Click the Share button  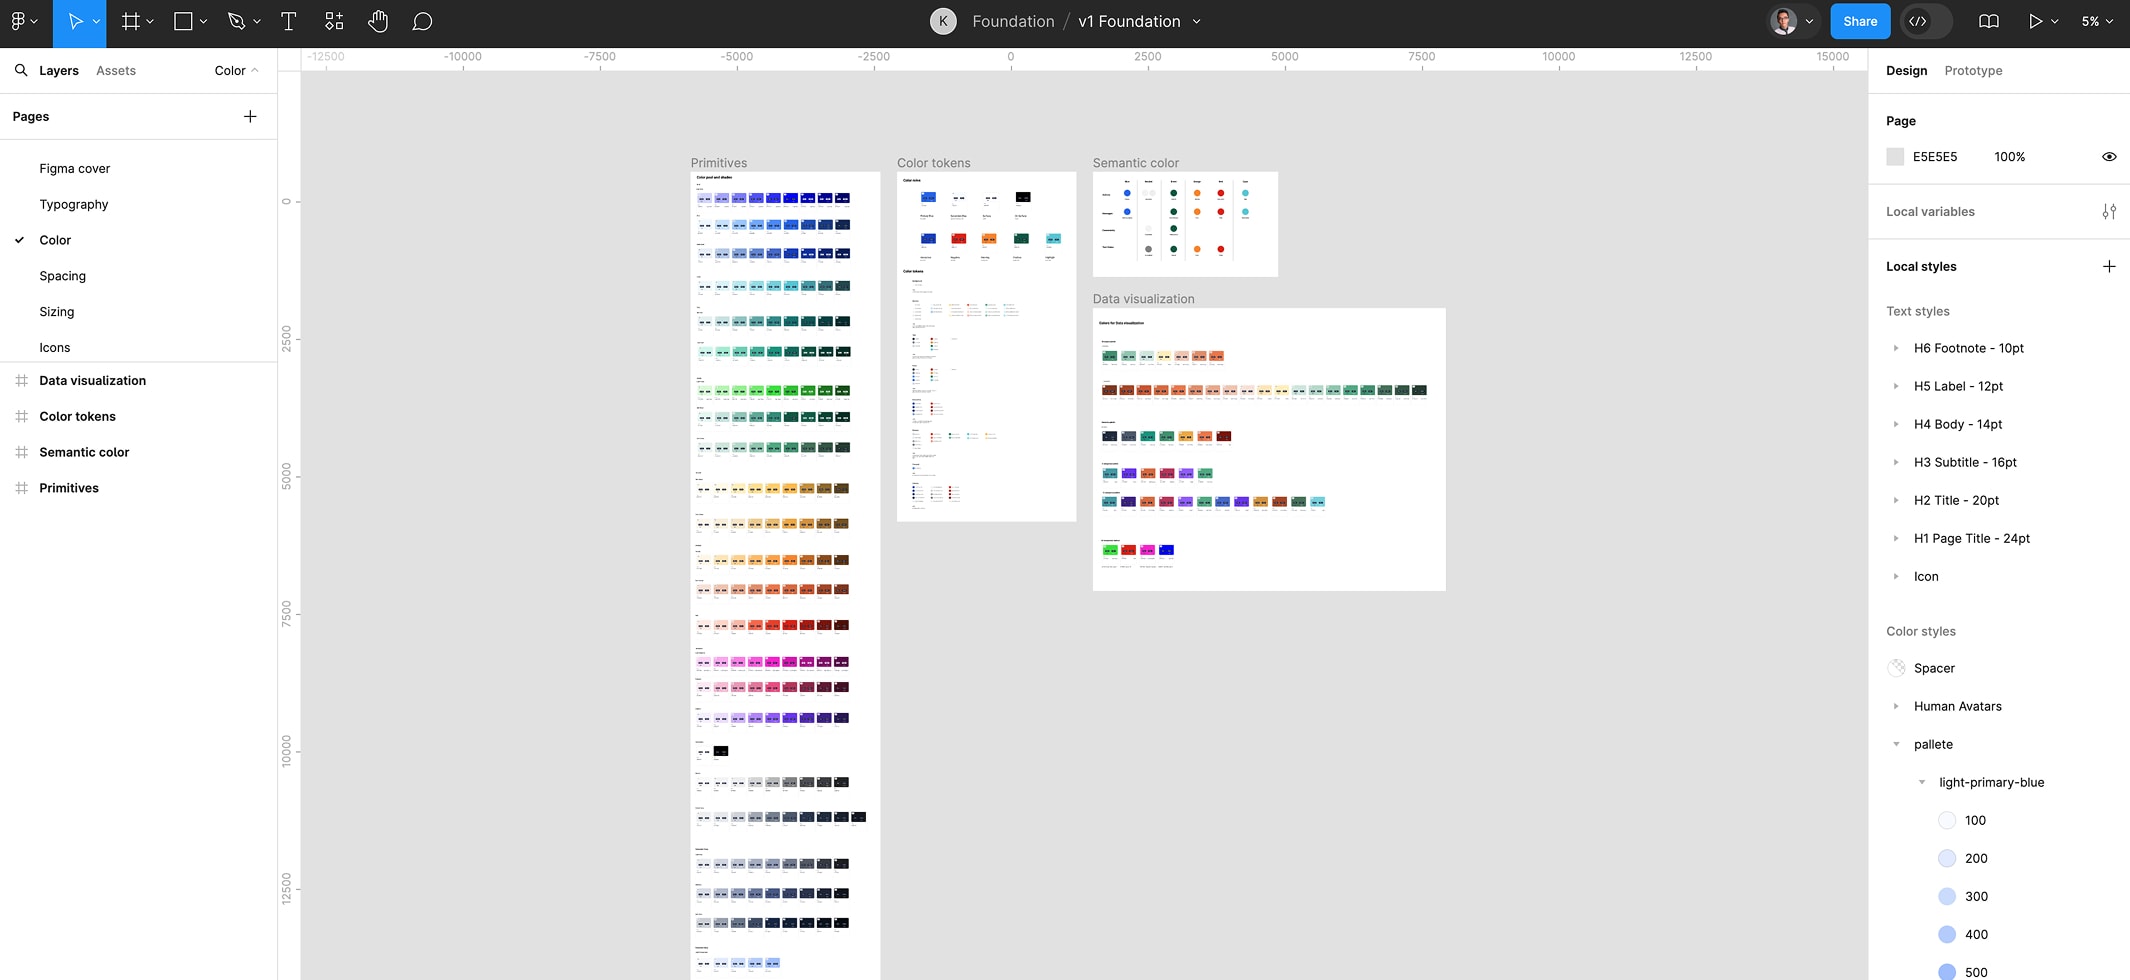point(1860,21)
